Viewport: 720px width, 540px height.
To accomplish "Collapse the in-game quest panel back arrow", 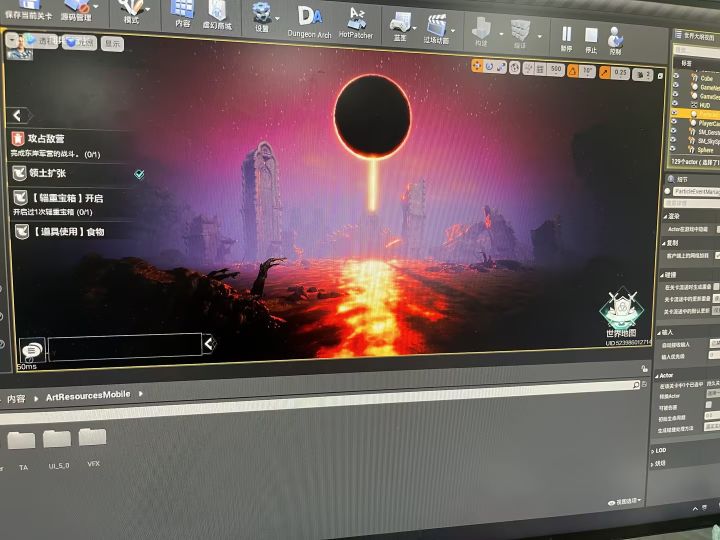I will 18,115.
